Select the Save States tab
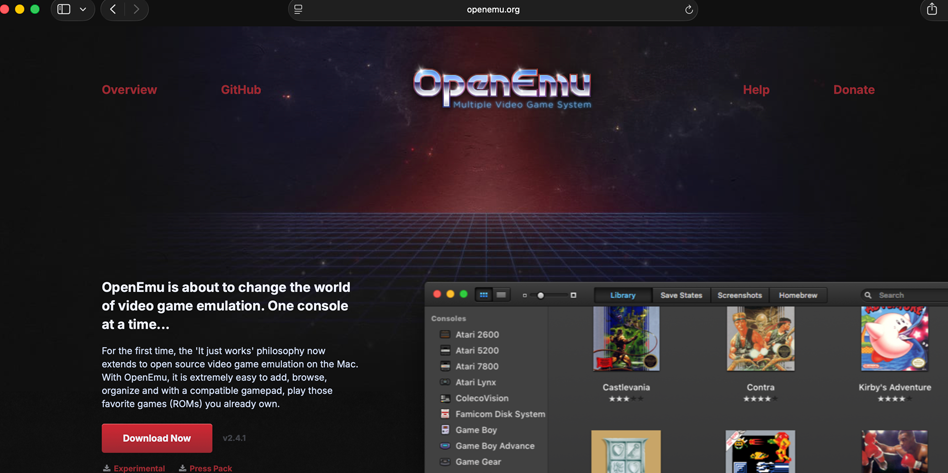Screen dimensions: 948x473 [x=681, y=295]
